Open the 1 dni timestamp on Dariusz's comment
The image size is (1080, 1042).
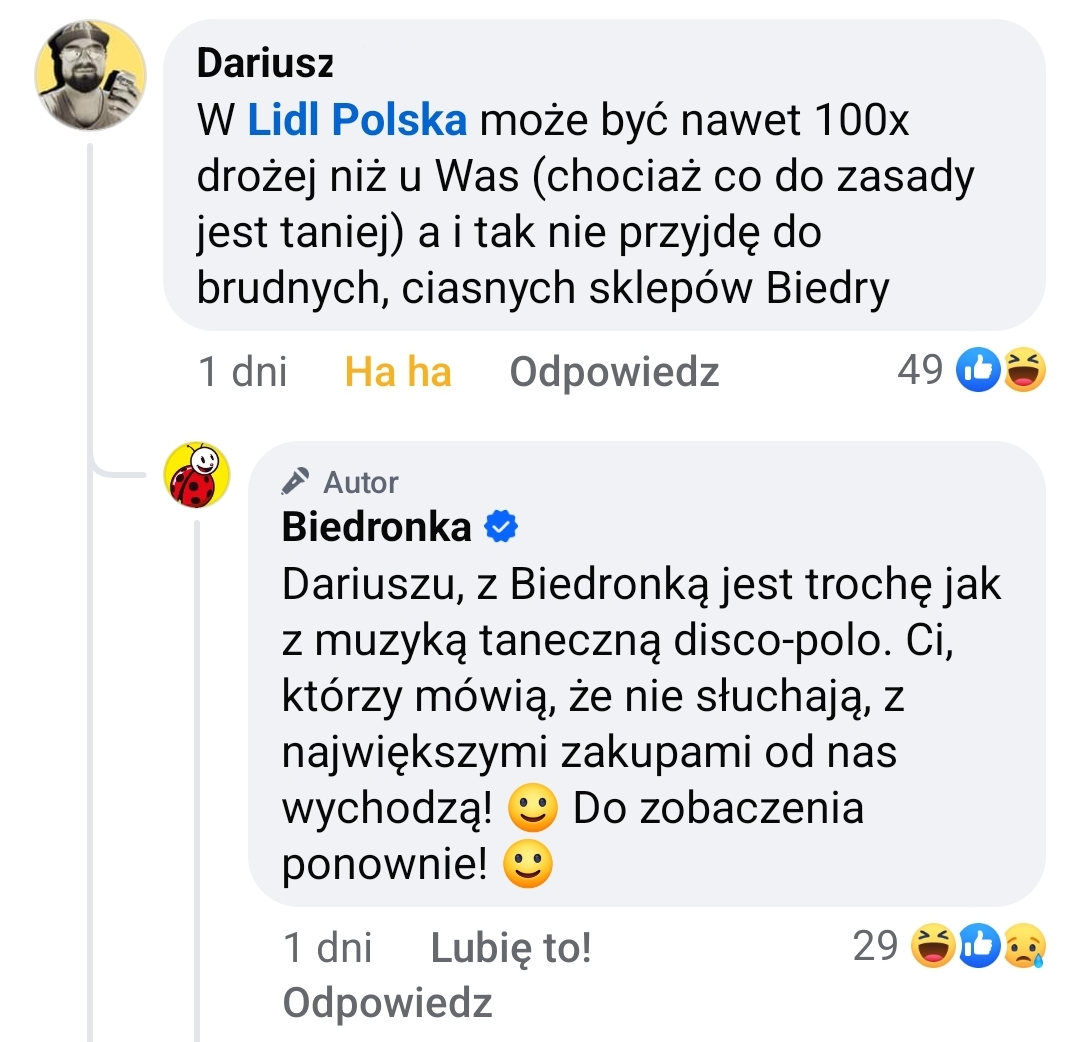pos(242,372)
